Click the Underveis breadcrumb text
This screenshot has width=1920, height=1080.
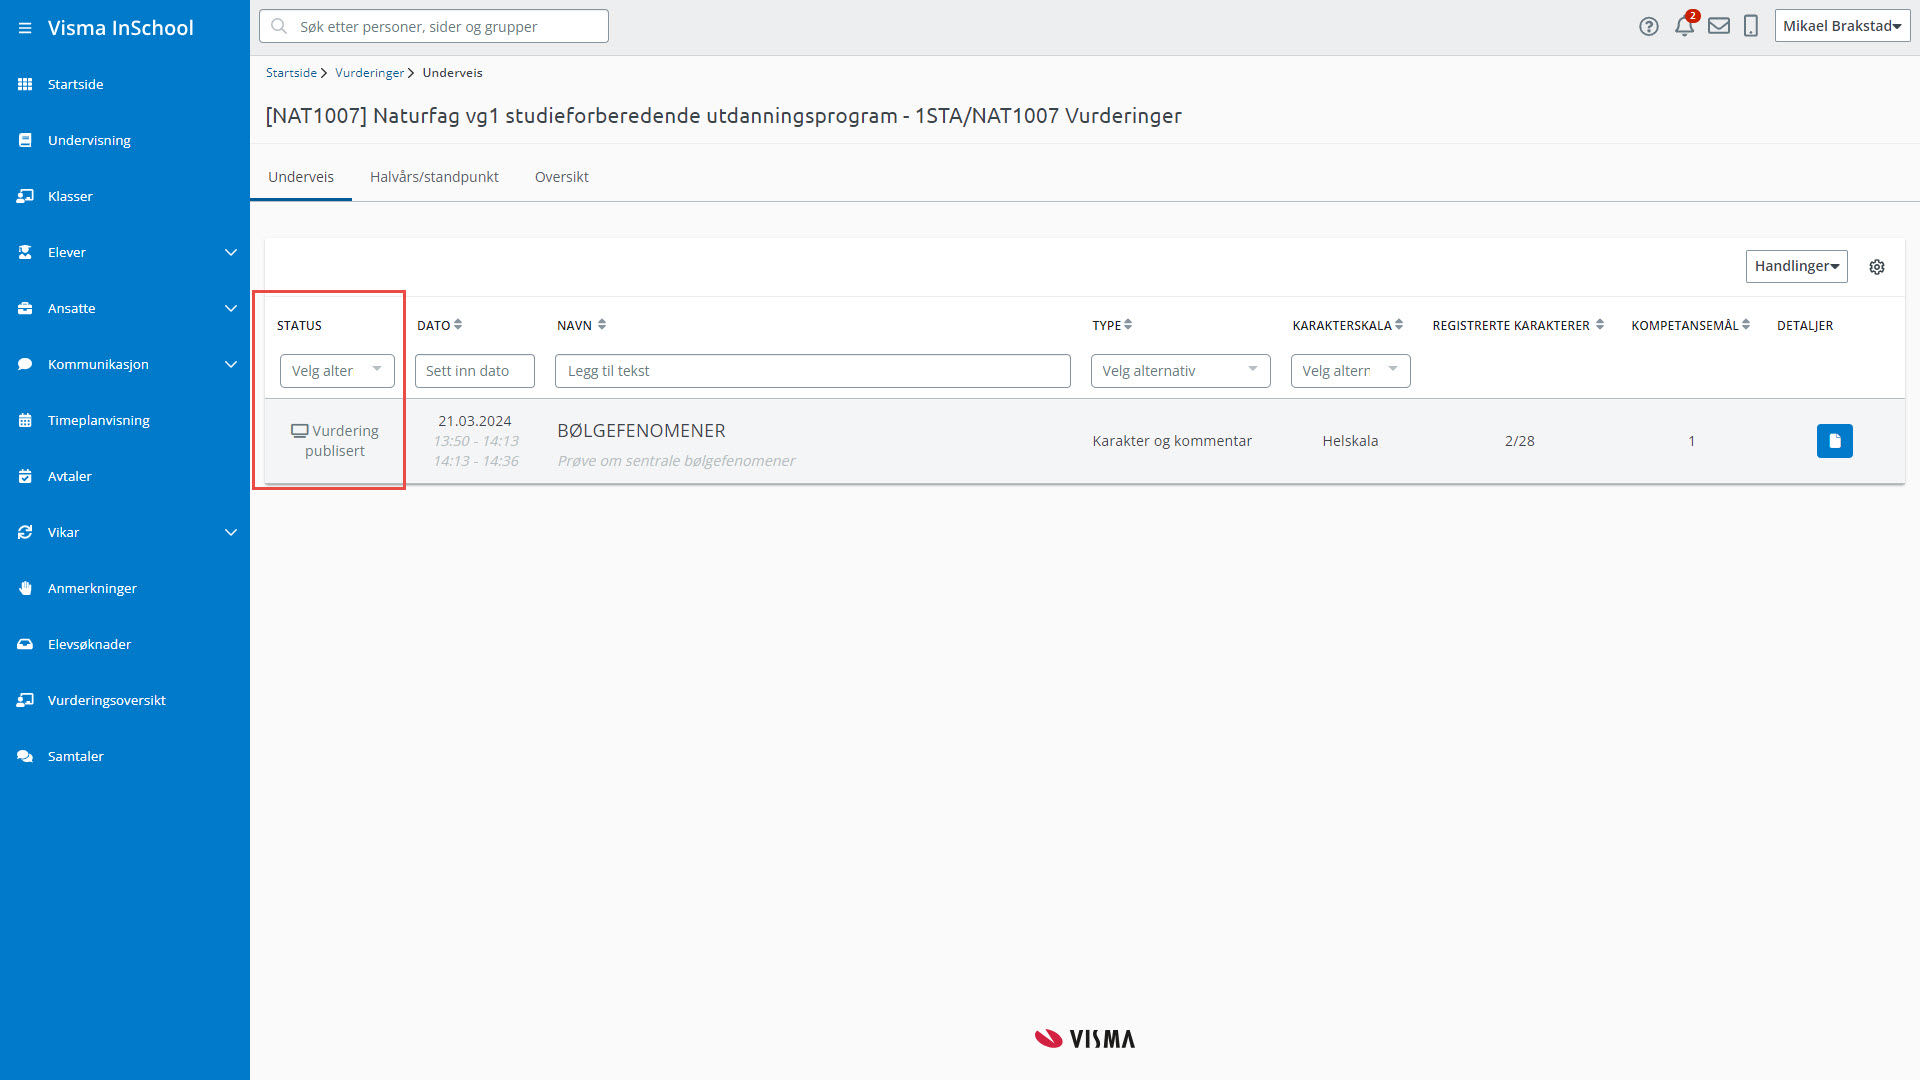click(452, 73)
